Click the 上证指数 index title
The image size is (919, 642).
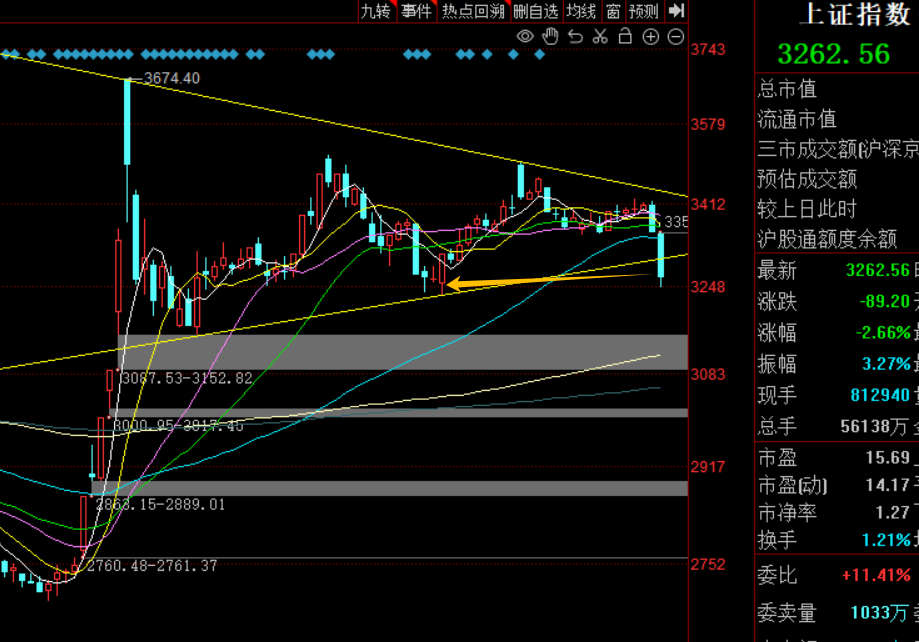coord(856,14)
